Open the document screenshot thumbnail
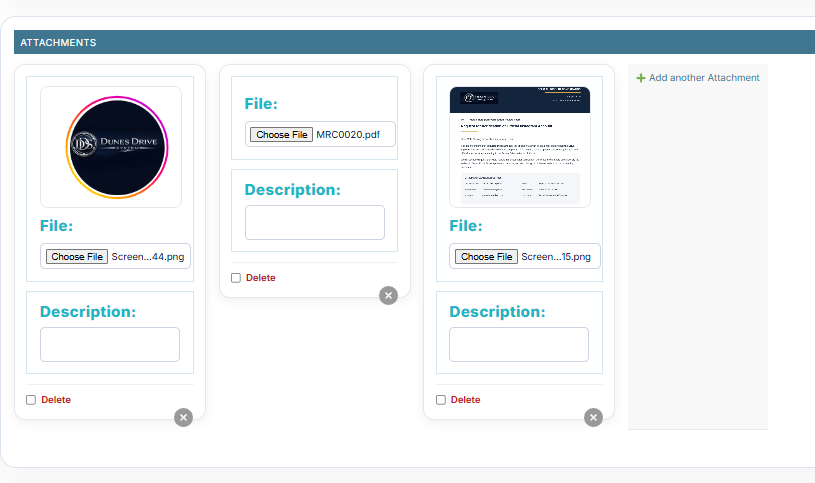 pyautogui.click(x=520, y=147)
